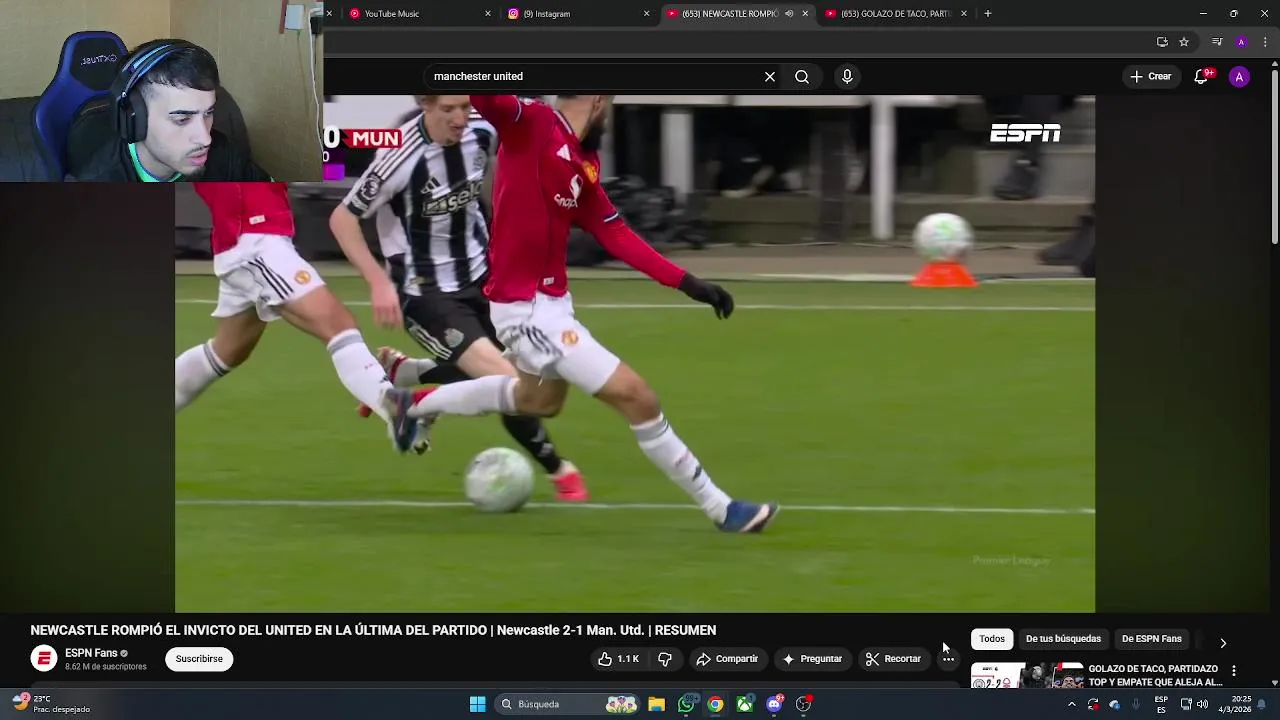This screenshot has height=720, width=1280.
Task: Open File Explorer from taskbar
Action: tap(656, 704)
